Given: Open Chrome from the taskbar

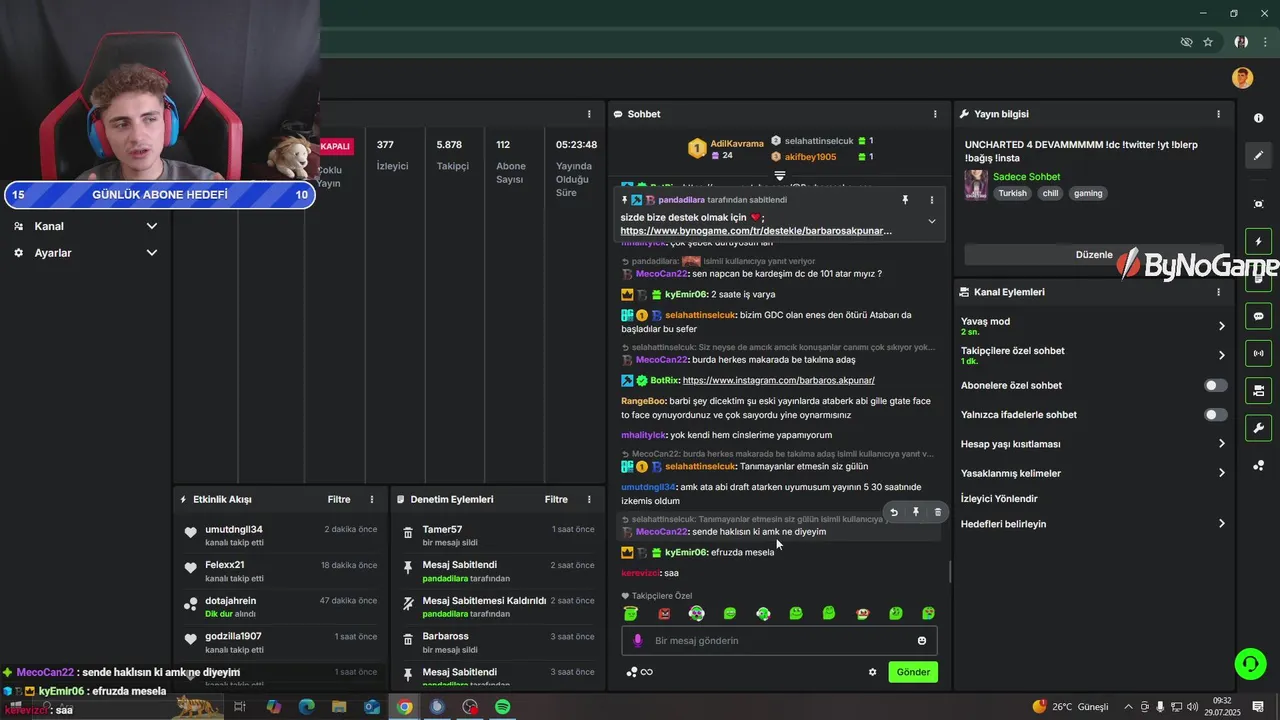Looking at the screenshot, I should (404, 707).
